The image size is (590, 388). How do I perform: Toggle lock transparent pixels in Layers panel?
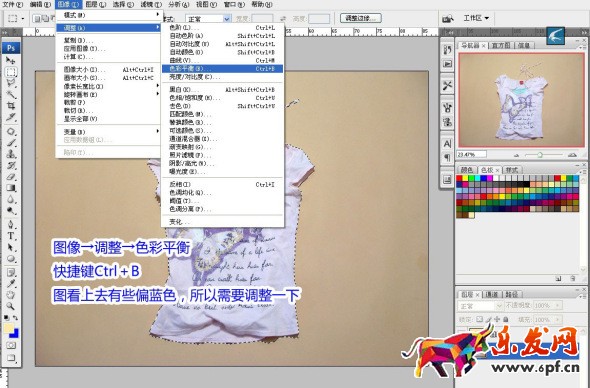point(479,319)
